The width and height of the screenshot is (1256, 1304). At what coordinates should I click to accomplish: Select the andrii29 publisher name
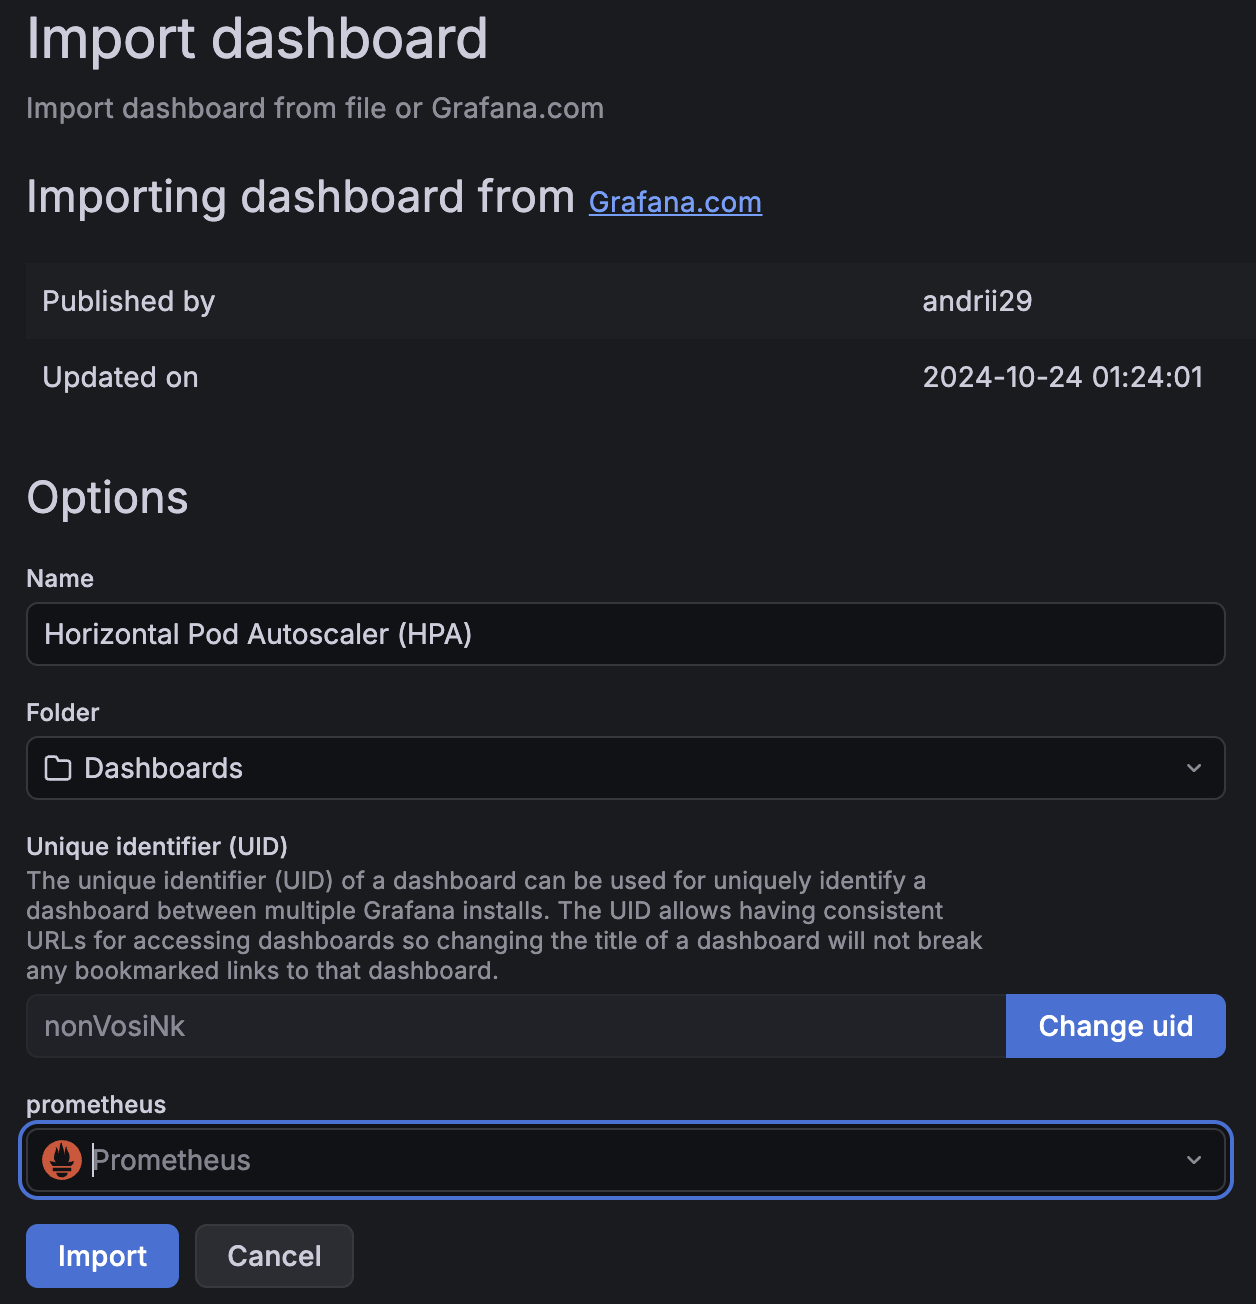click(x=977, y=301)
